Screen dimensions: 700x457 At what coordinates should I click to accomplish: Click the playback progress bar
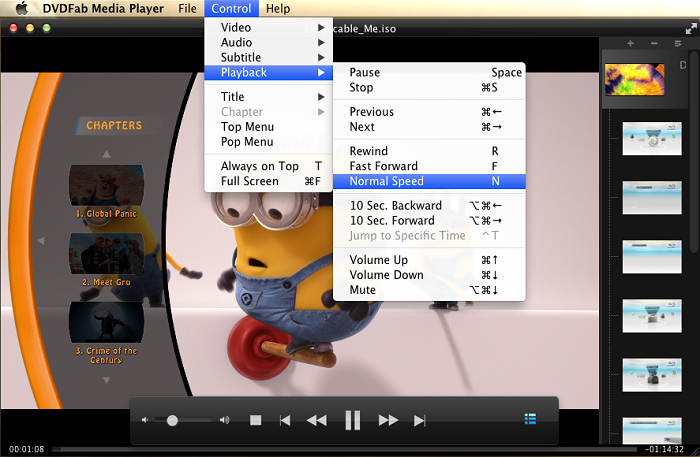tap(344, 449)
